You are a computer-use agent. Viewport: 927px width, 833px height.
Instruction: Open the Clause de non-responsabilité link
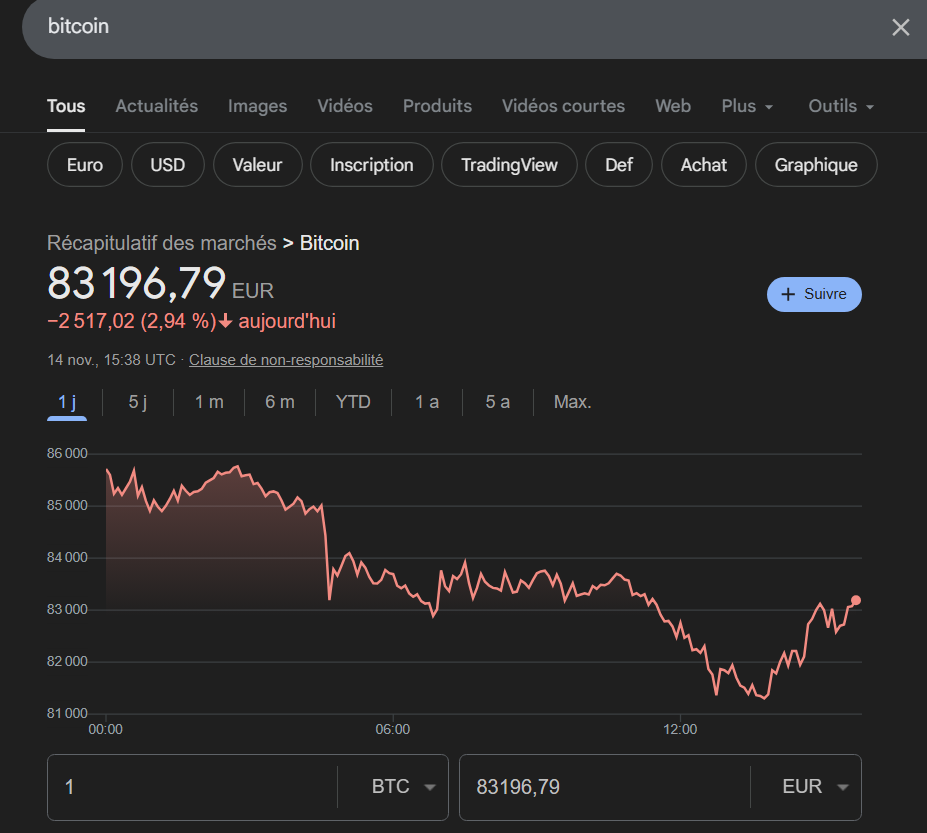pos(286,360)
